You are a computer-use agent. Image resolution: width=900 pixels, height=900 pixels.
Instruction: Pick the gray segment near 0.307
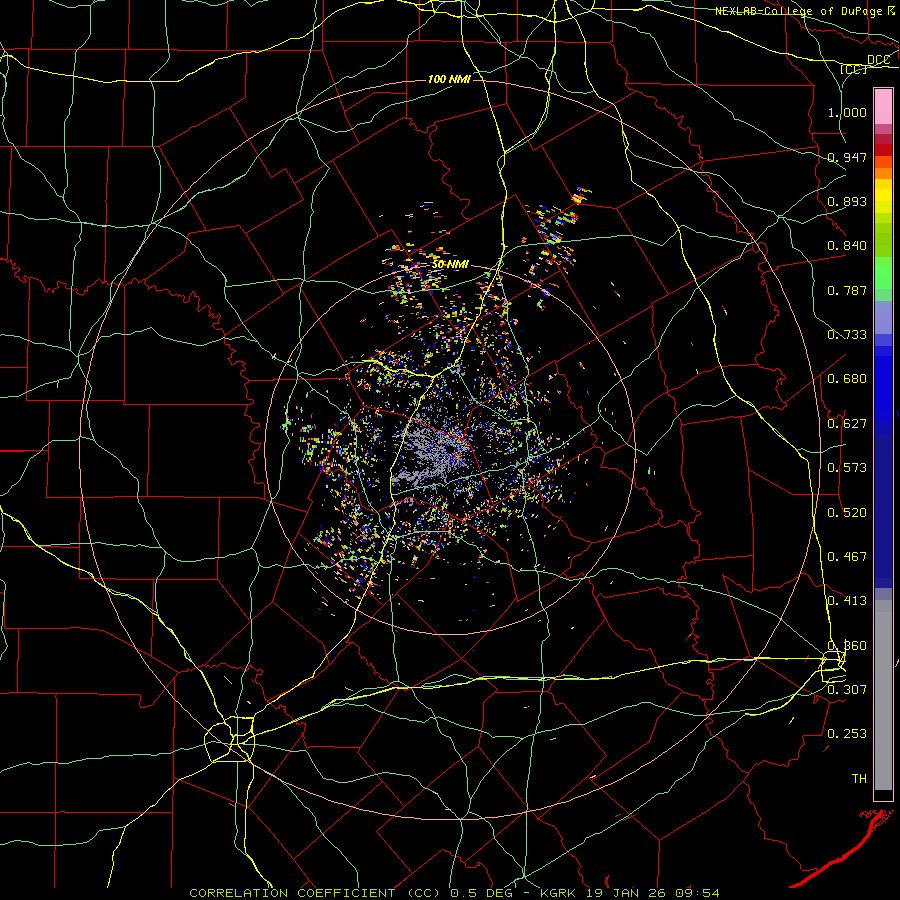883,695
